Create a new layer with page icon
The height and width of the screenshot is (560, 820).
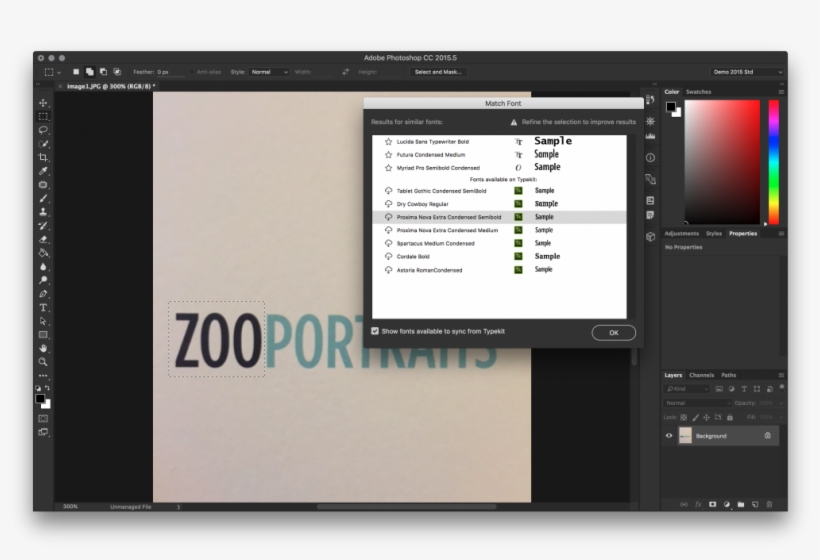[x=755, y=505]
